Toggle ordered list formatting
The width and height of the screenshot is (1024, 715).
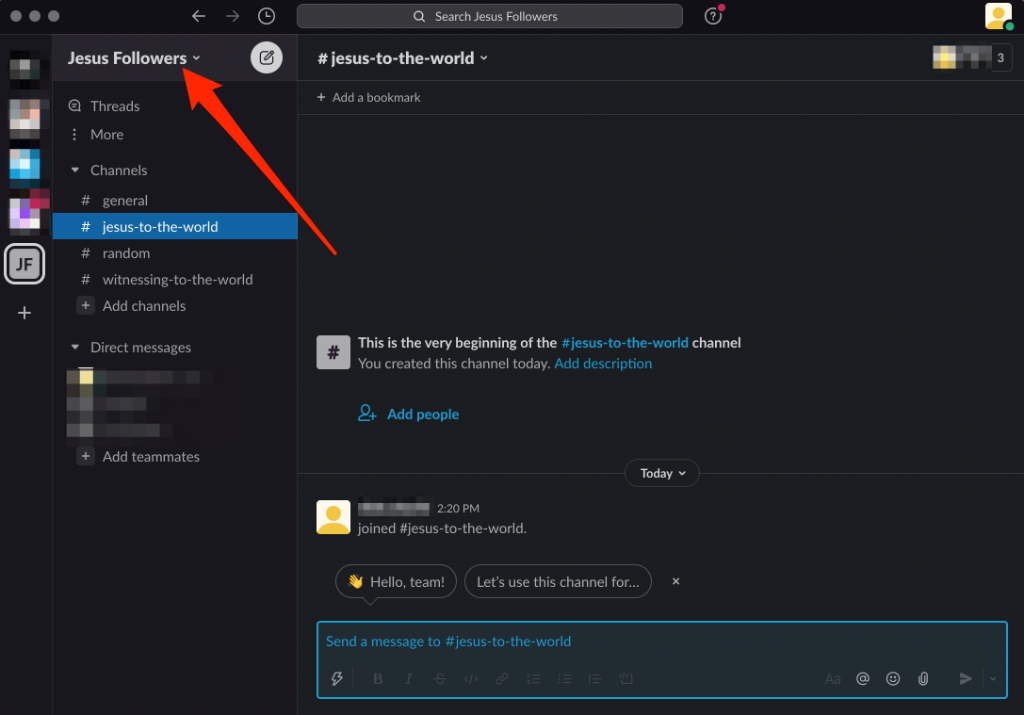click(533, 678)
